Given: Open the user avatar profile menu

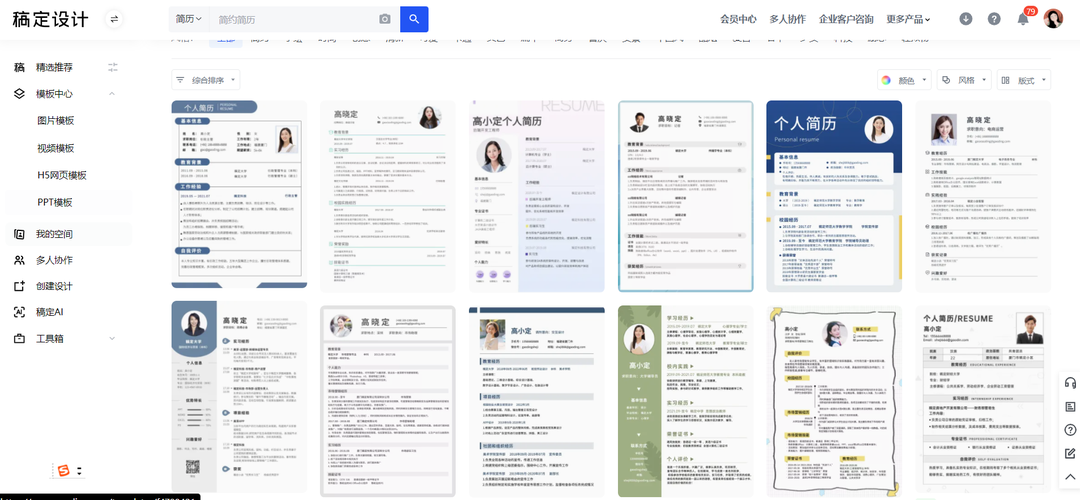Looking at the screenshot, I should point(1053,19).
